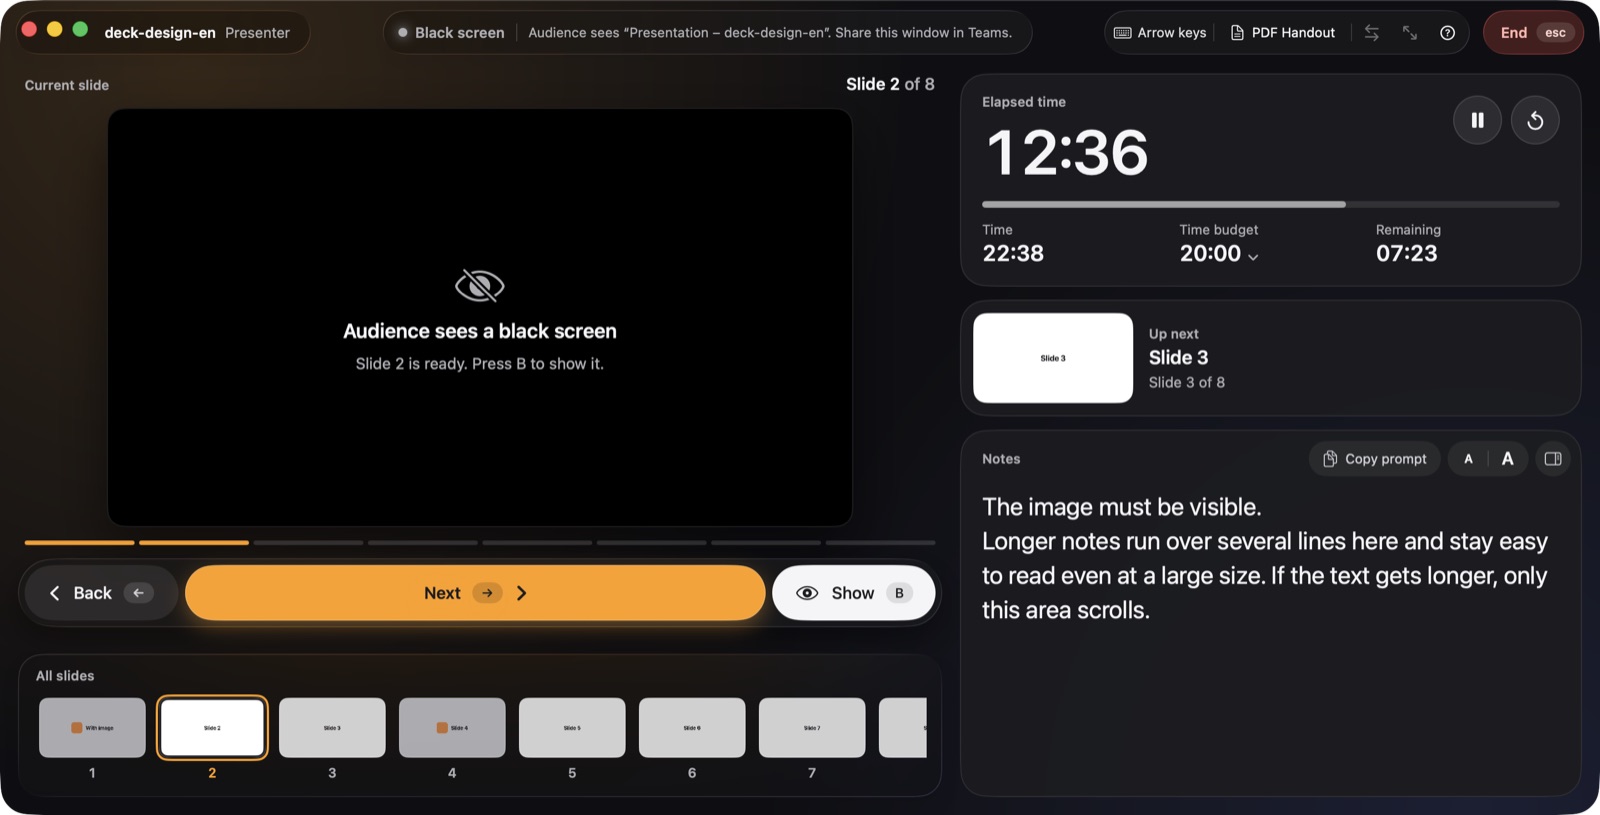Viewport: 1600px width, 815px height.
Task: Click the notes text 'The image must be visible.'
Action: pyautogui.click(x=1122, y=507)
